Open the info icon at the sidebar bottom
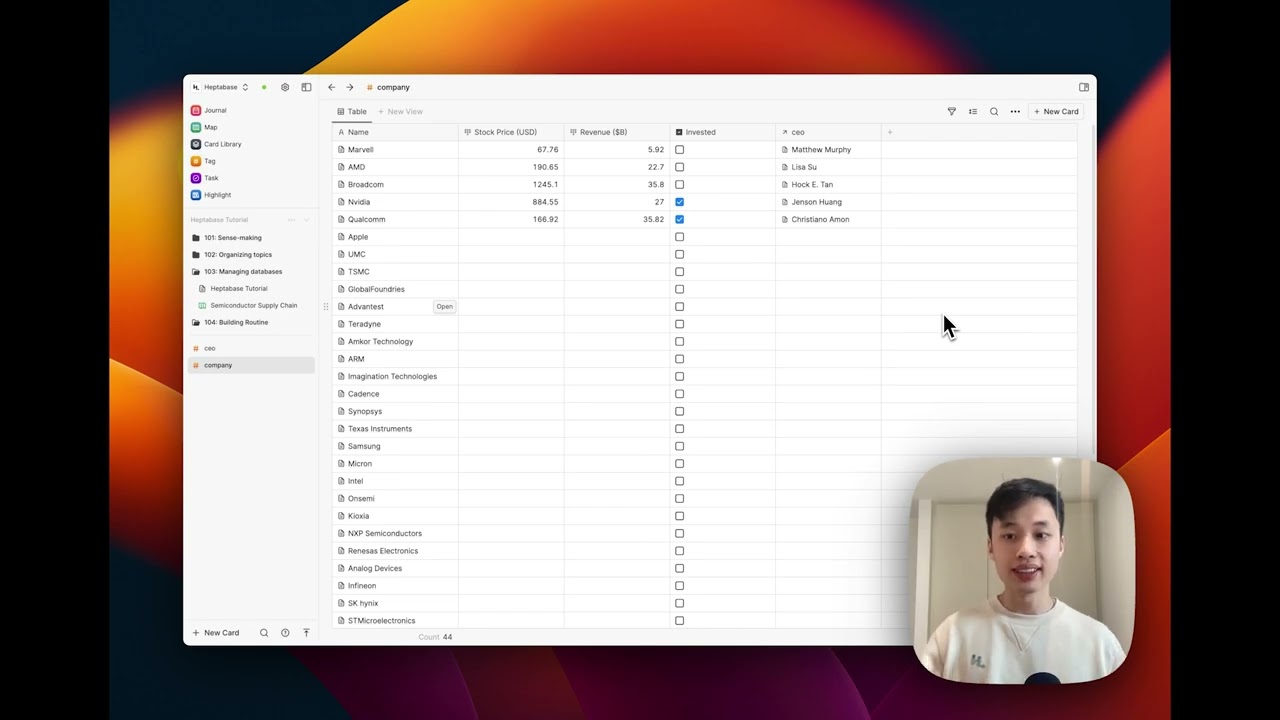Image resolution: width=1280 pixels, height=720 pixels. click(x=285, y=633)
